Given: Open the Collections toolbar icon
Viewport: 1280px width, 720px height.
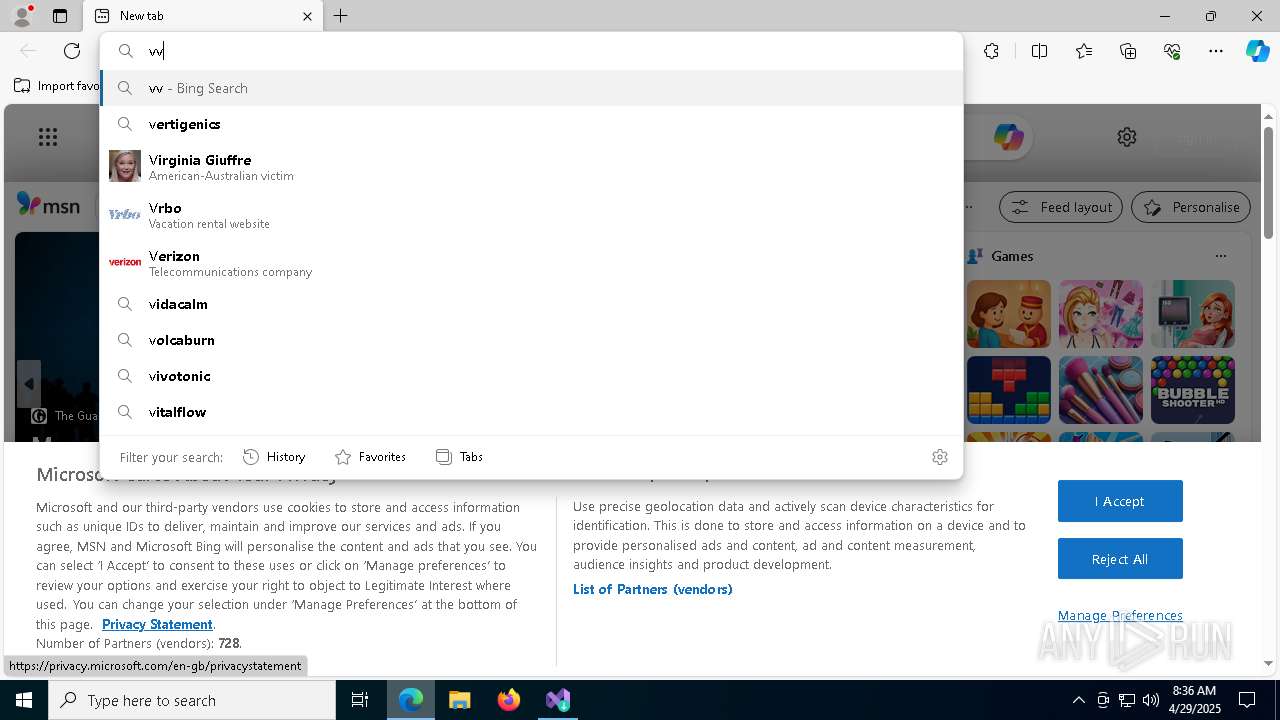Looking at the screenshot, I should click(1128, 51).
